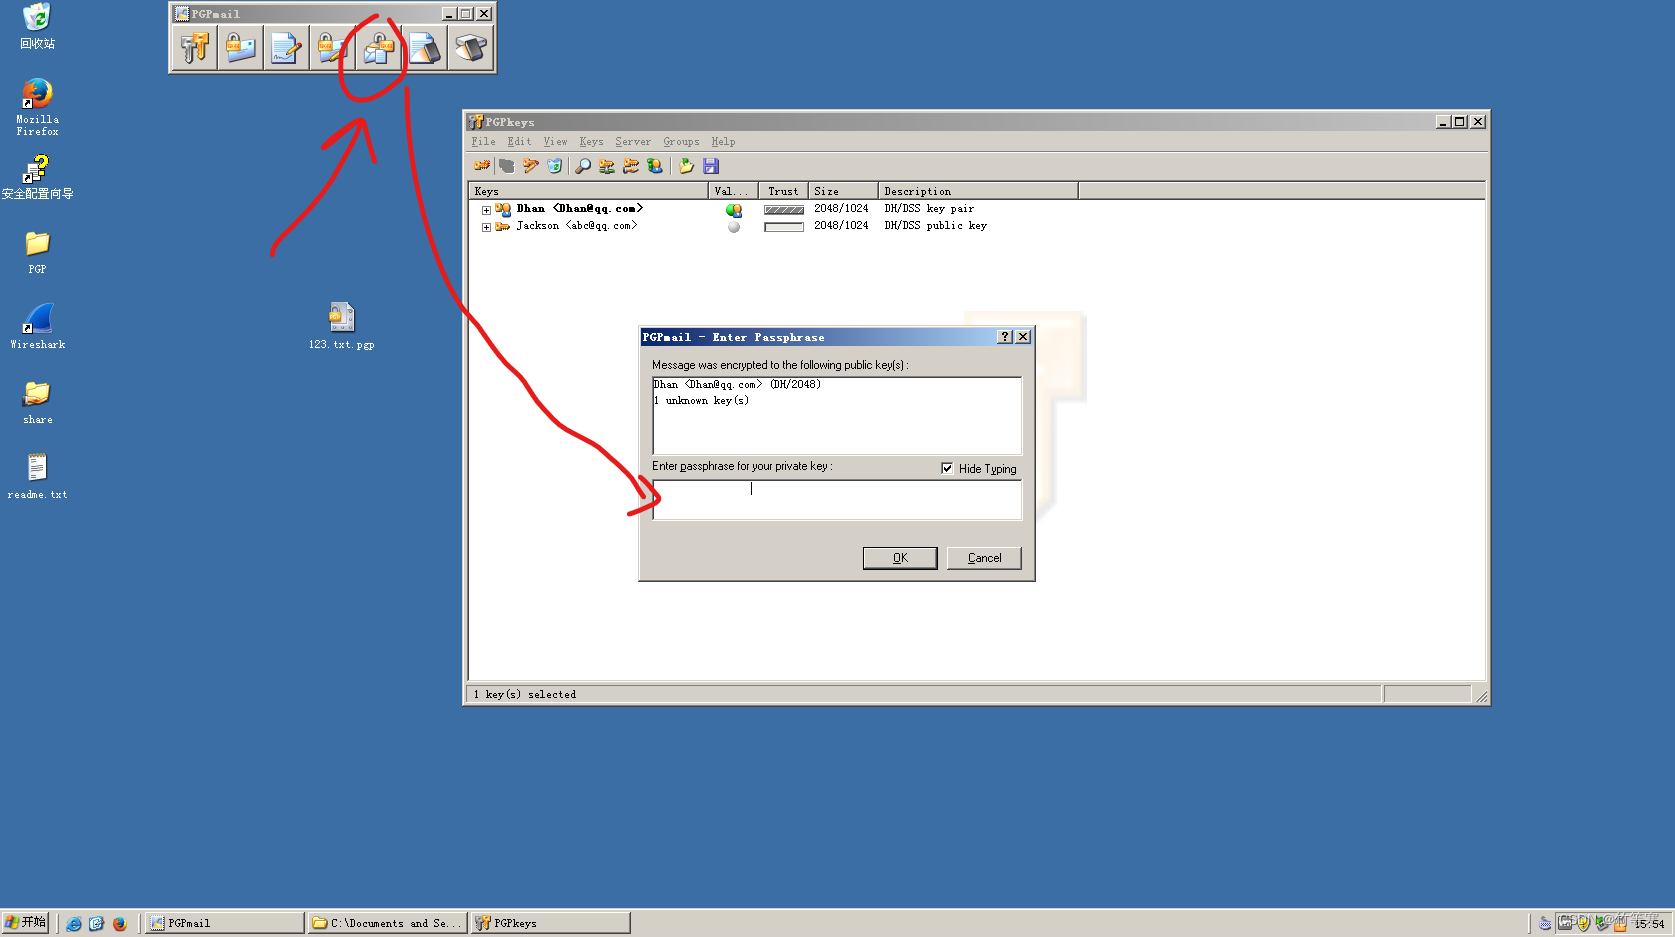Click the gray validity indicator for Jackson

pyautogui.click(x=734, y=227)
